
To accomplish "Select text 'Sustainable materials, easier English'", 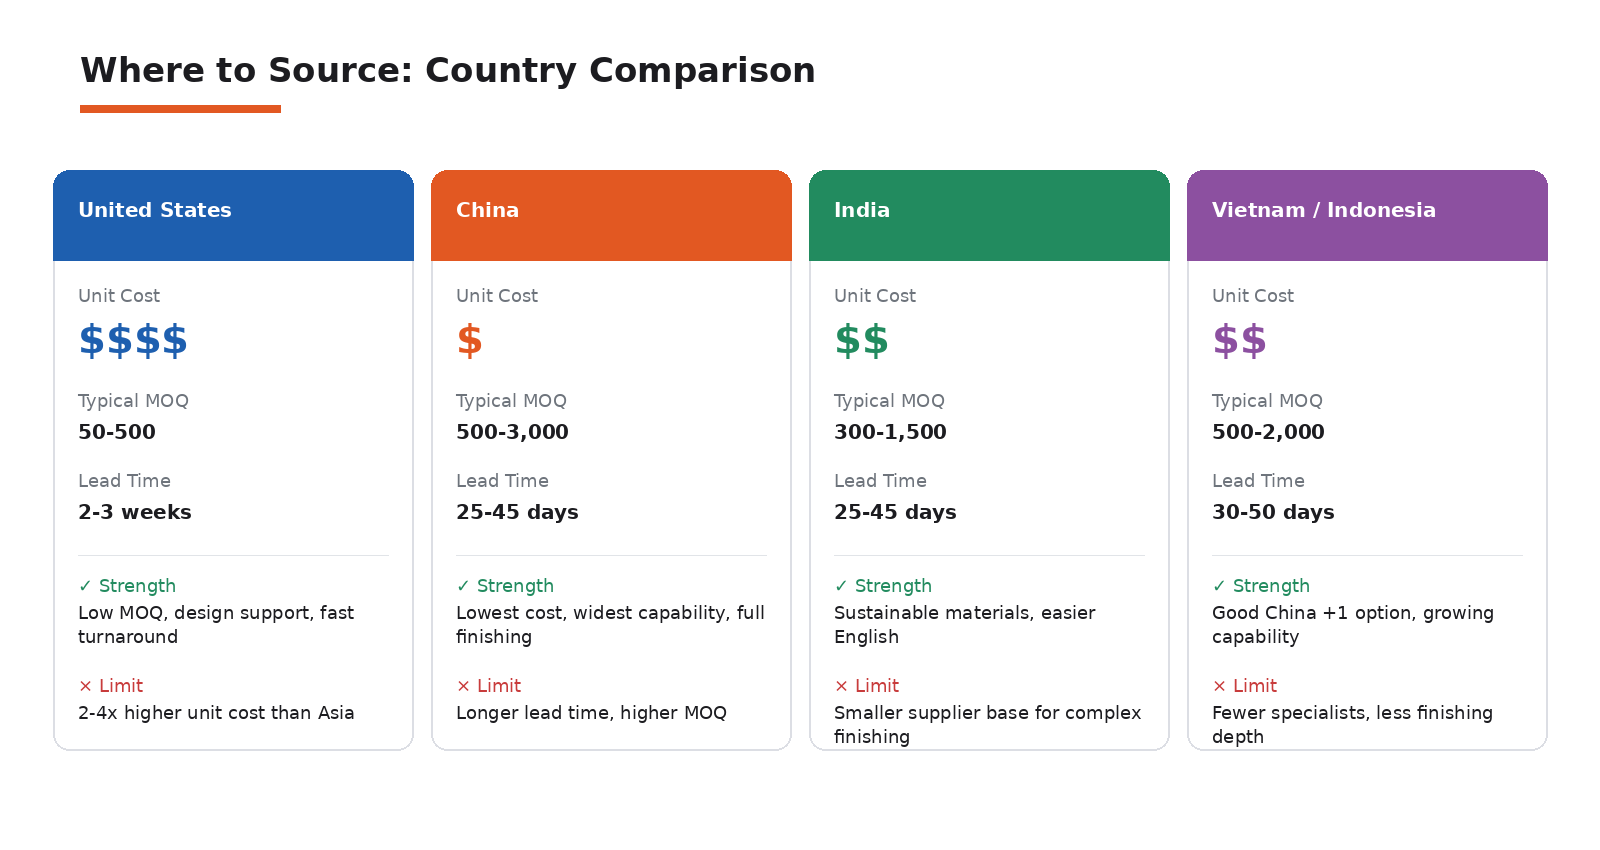I will pos(965,625).
